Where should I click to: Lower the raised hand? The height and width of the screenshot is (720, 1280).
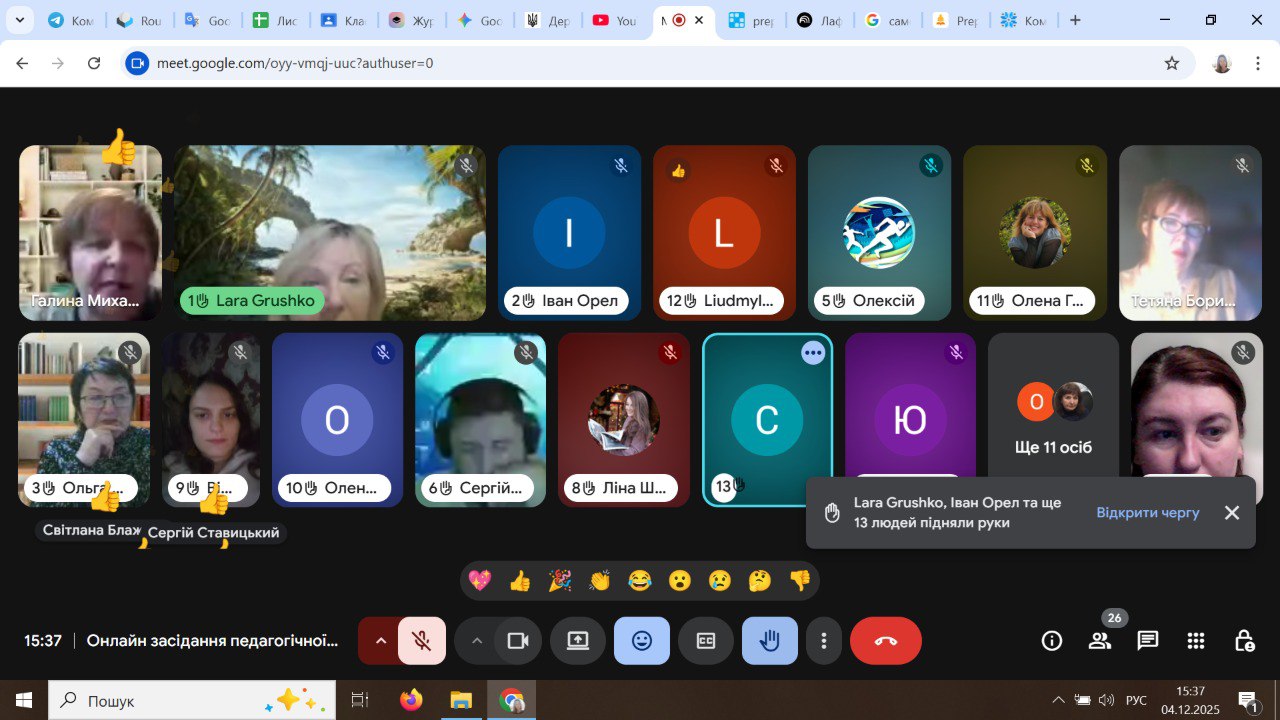(x=769, y=641)
